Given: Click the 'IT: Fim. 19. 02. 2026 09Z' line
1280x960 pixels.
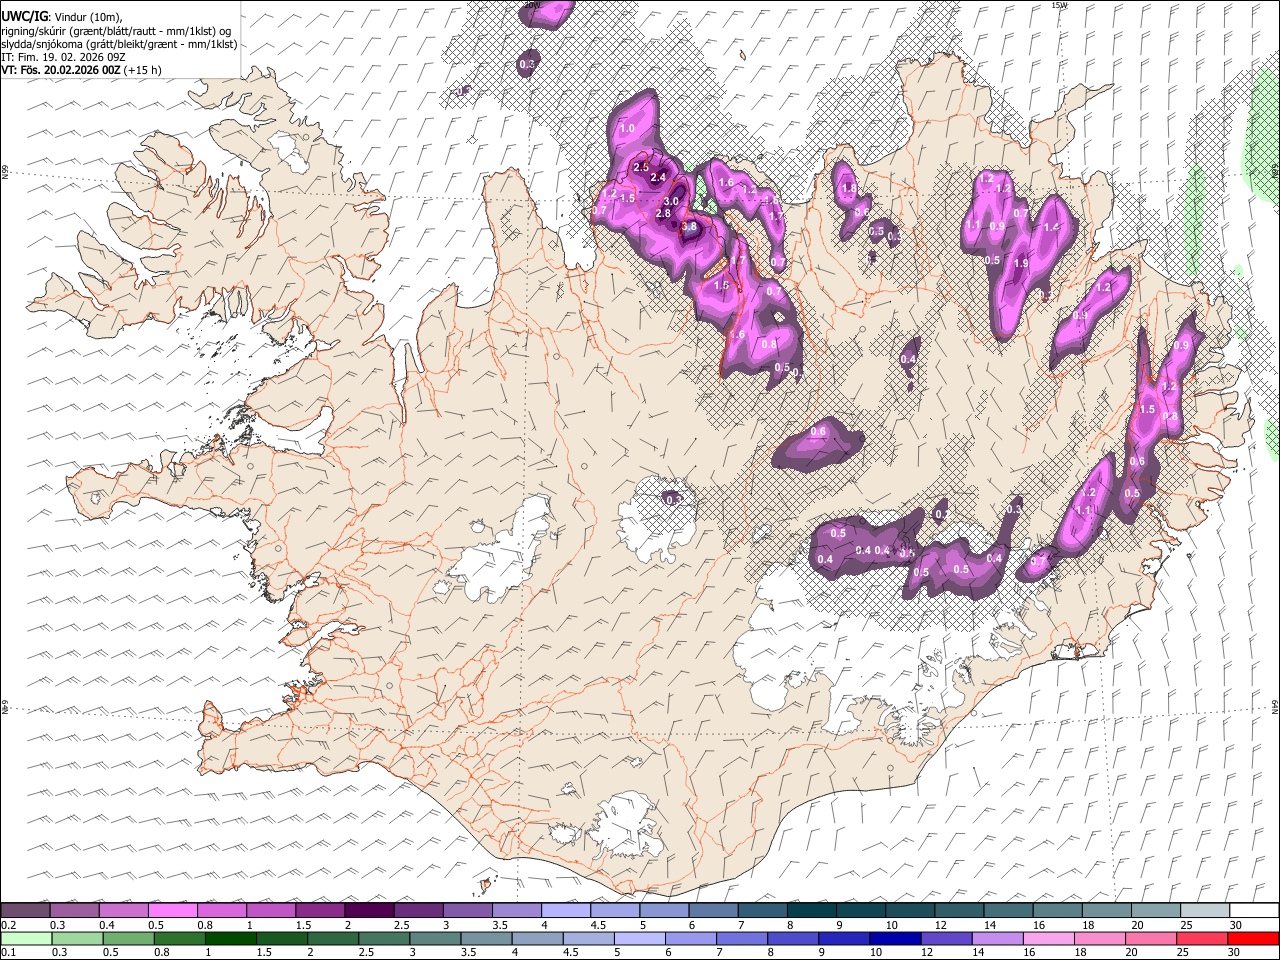Looking at the screenshot, I should (x=63, y=57).
